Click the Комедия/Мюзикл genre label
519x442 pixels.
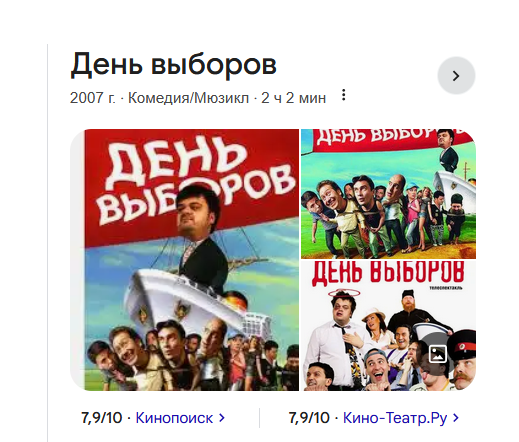[x=188, y=98]
